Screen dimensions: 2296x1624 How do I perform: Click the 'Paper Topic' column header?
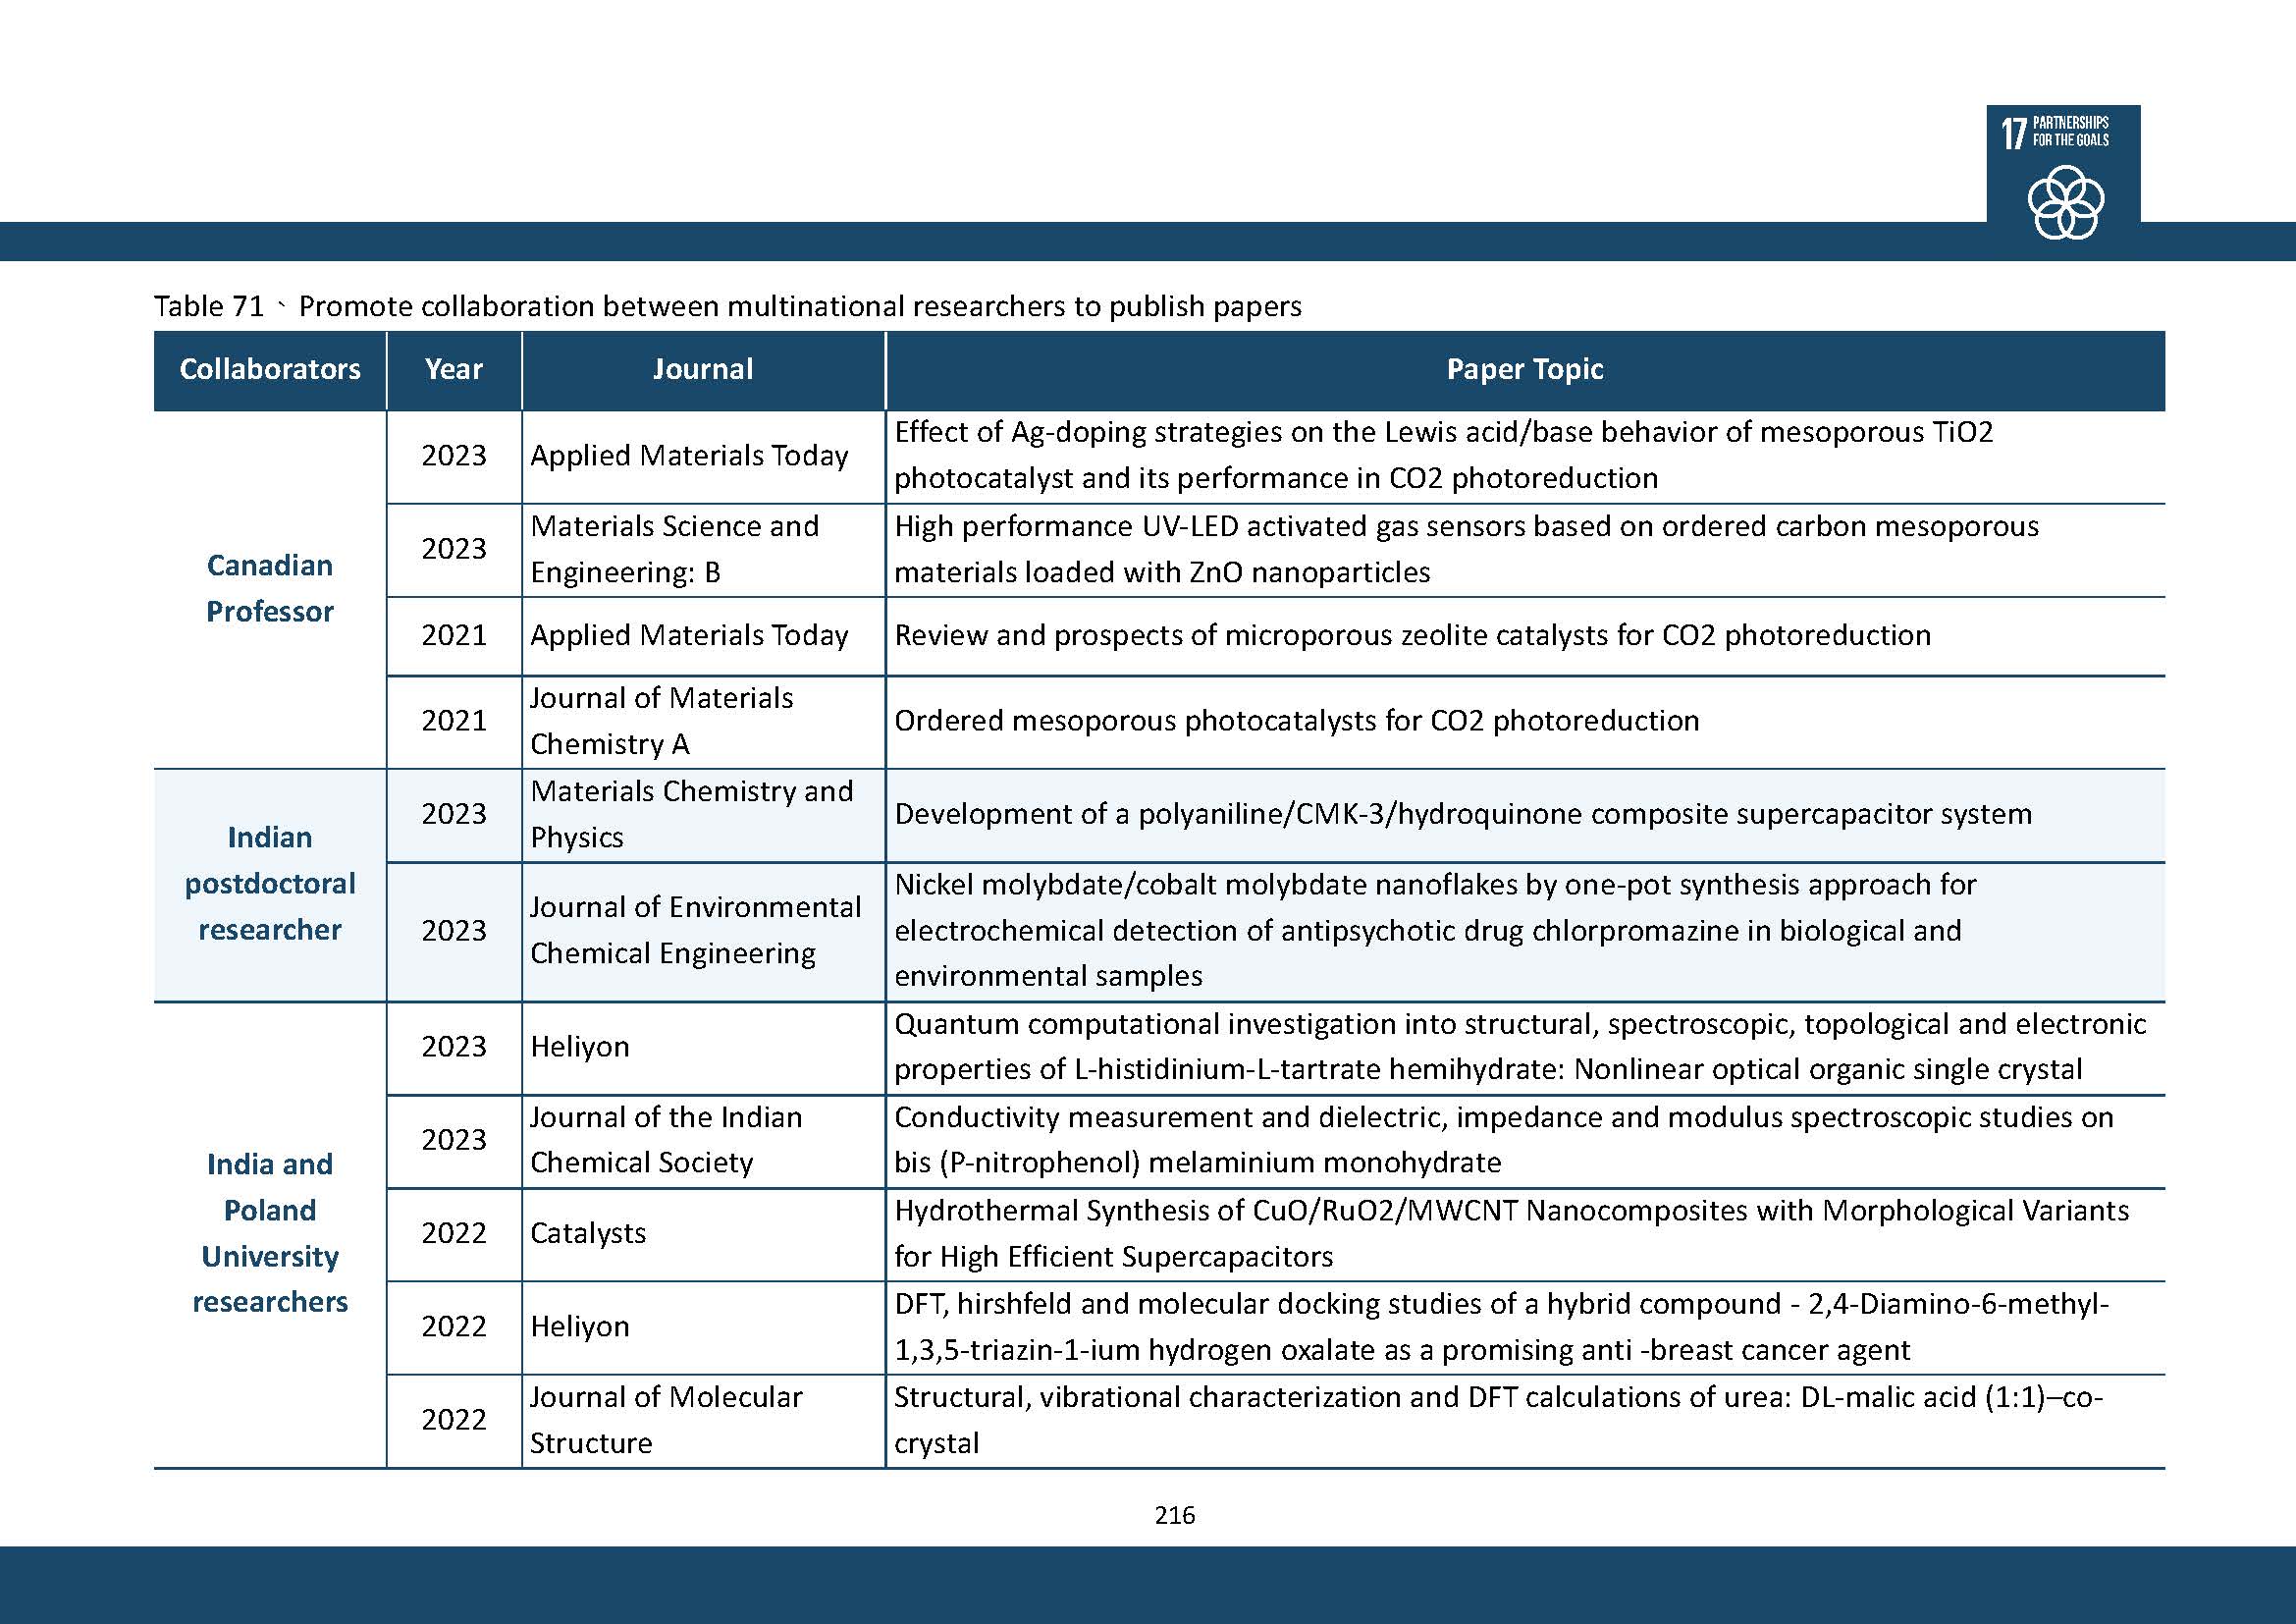[1525, 369]
